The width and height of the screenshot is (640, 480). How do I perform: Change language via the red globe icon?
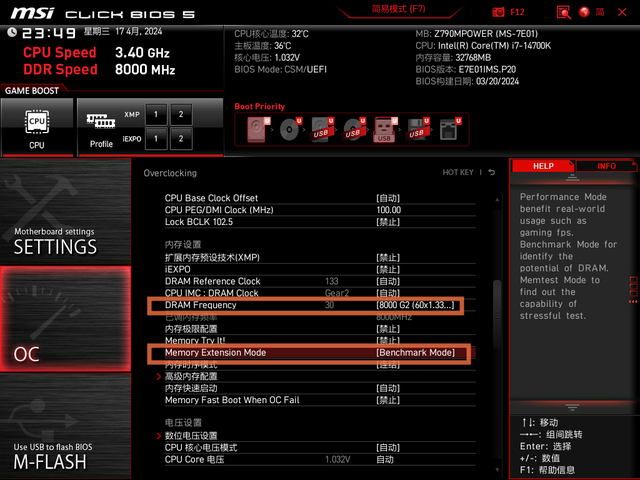584,12
